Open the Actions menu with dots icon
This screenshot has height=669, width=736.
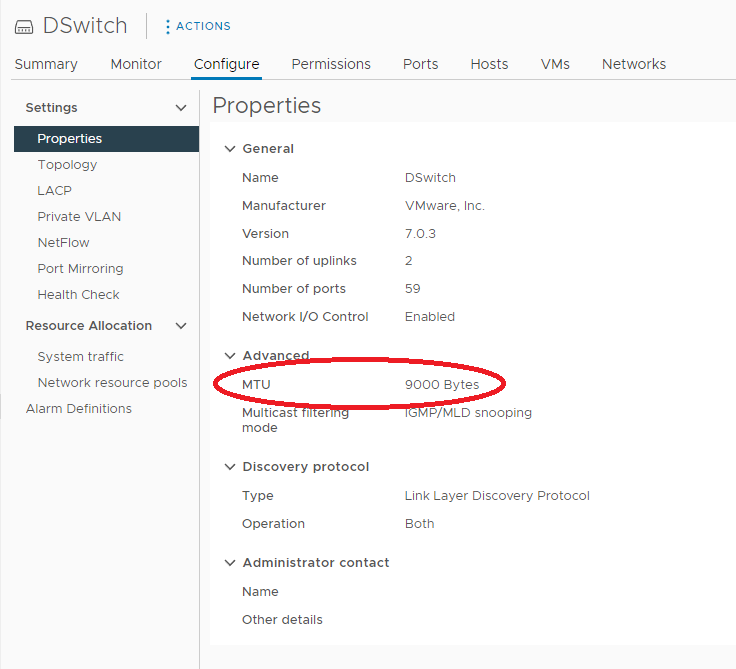point(197,26)
